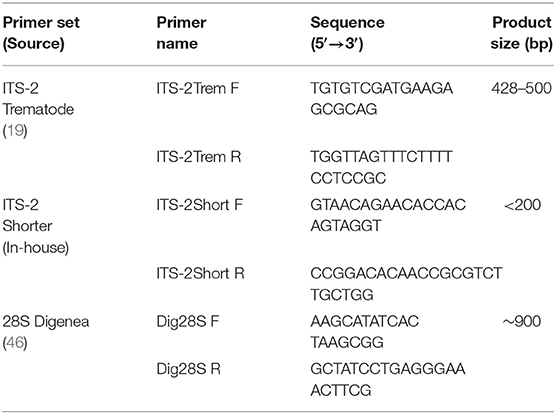Click the 428–500 product size value

tap(522, 88)
